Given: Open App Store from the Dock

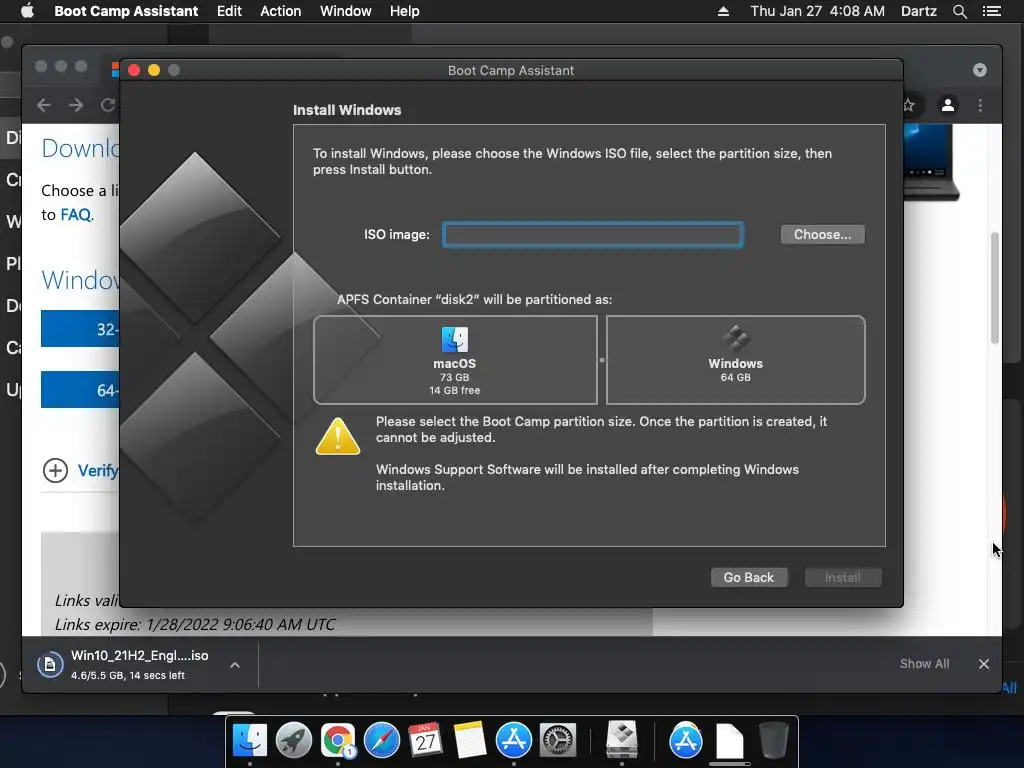Looking at the screenshot, I should pos(513,741).
